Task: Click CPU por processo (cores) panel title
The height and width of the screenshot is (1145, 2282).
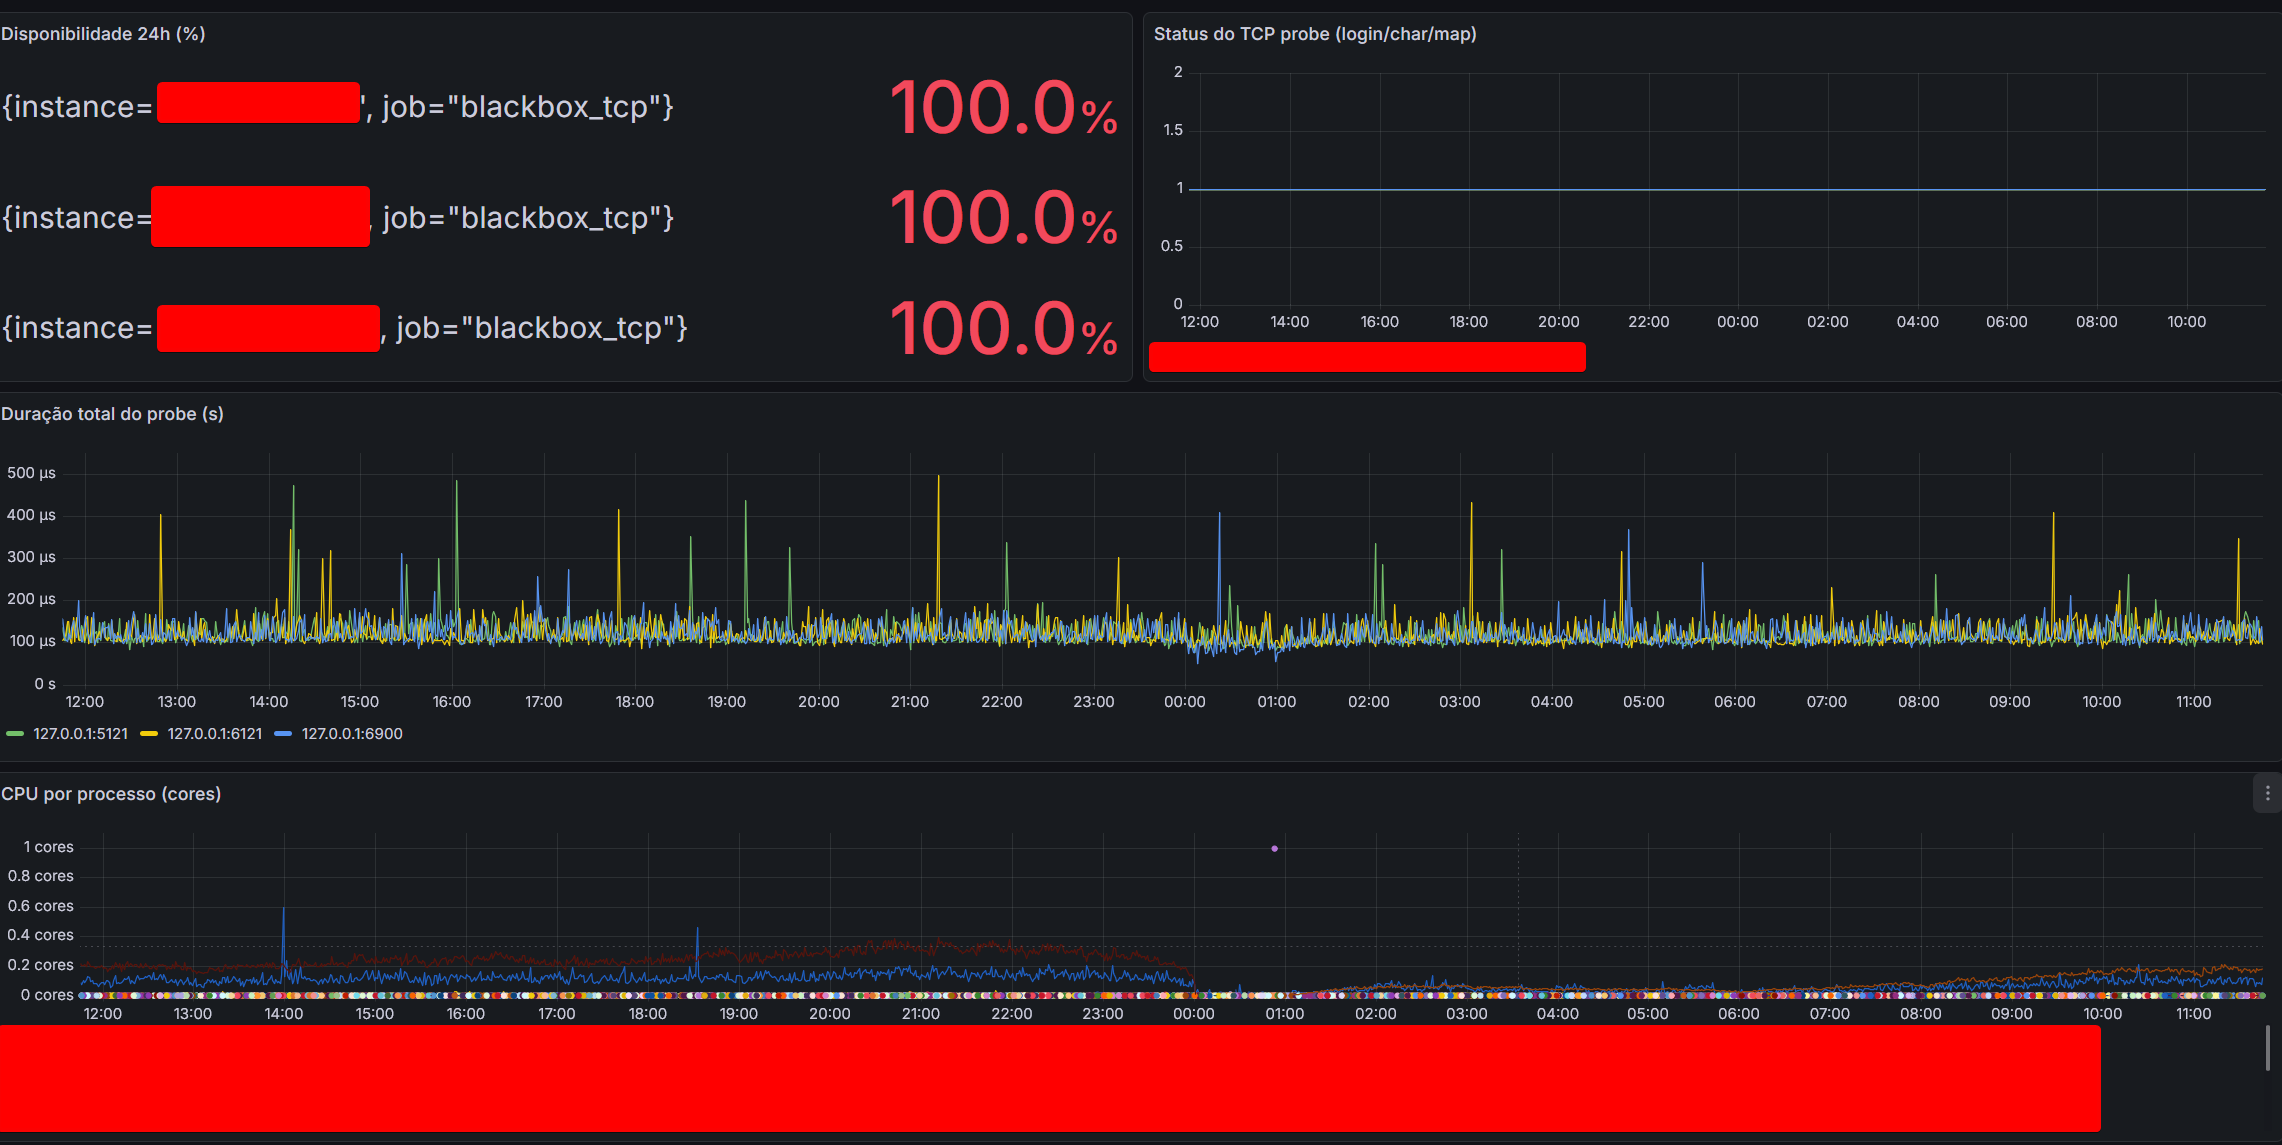Action: [x=111, y=794]
